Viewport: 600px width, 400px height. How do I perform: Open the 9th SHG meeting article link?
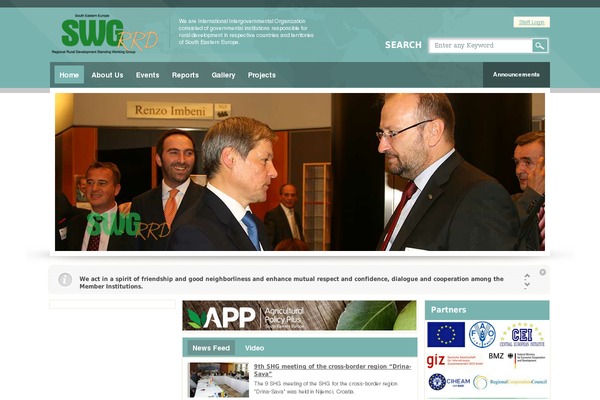tap(332, 370)
